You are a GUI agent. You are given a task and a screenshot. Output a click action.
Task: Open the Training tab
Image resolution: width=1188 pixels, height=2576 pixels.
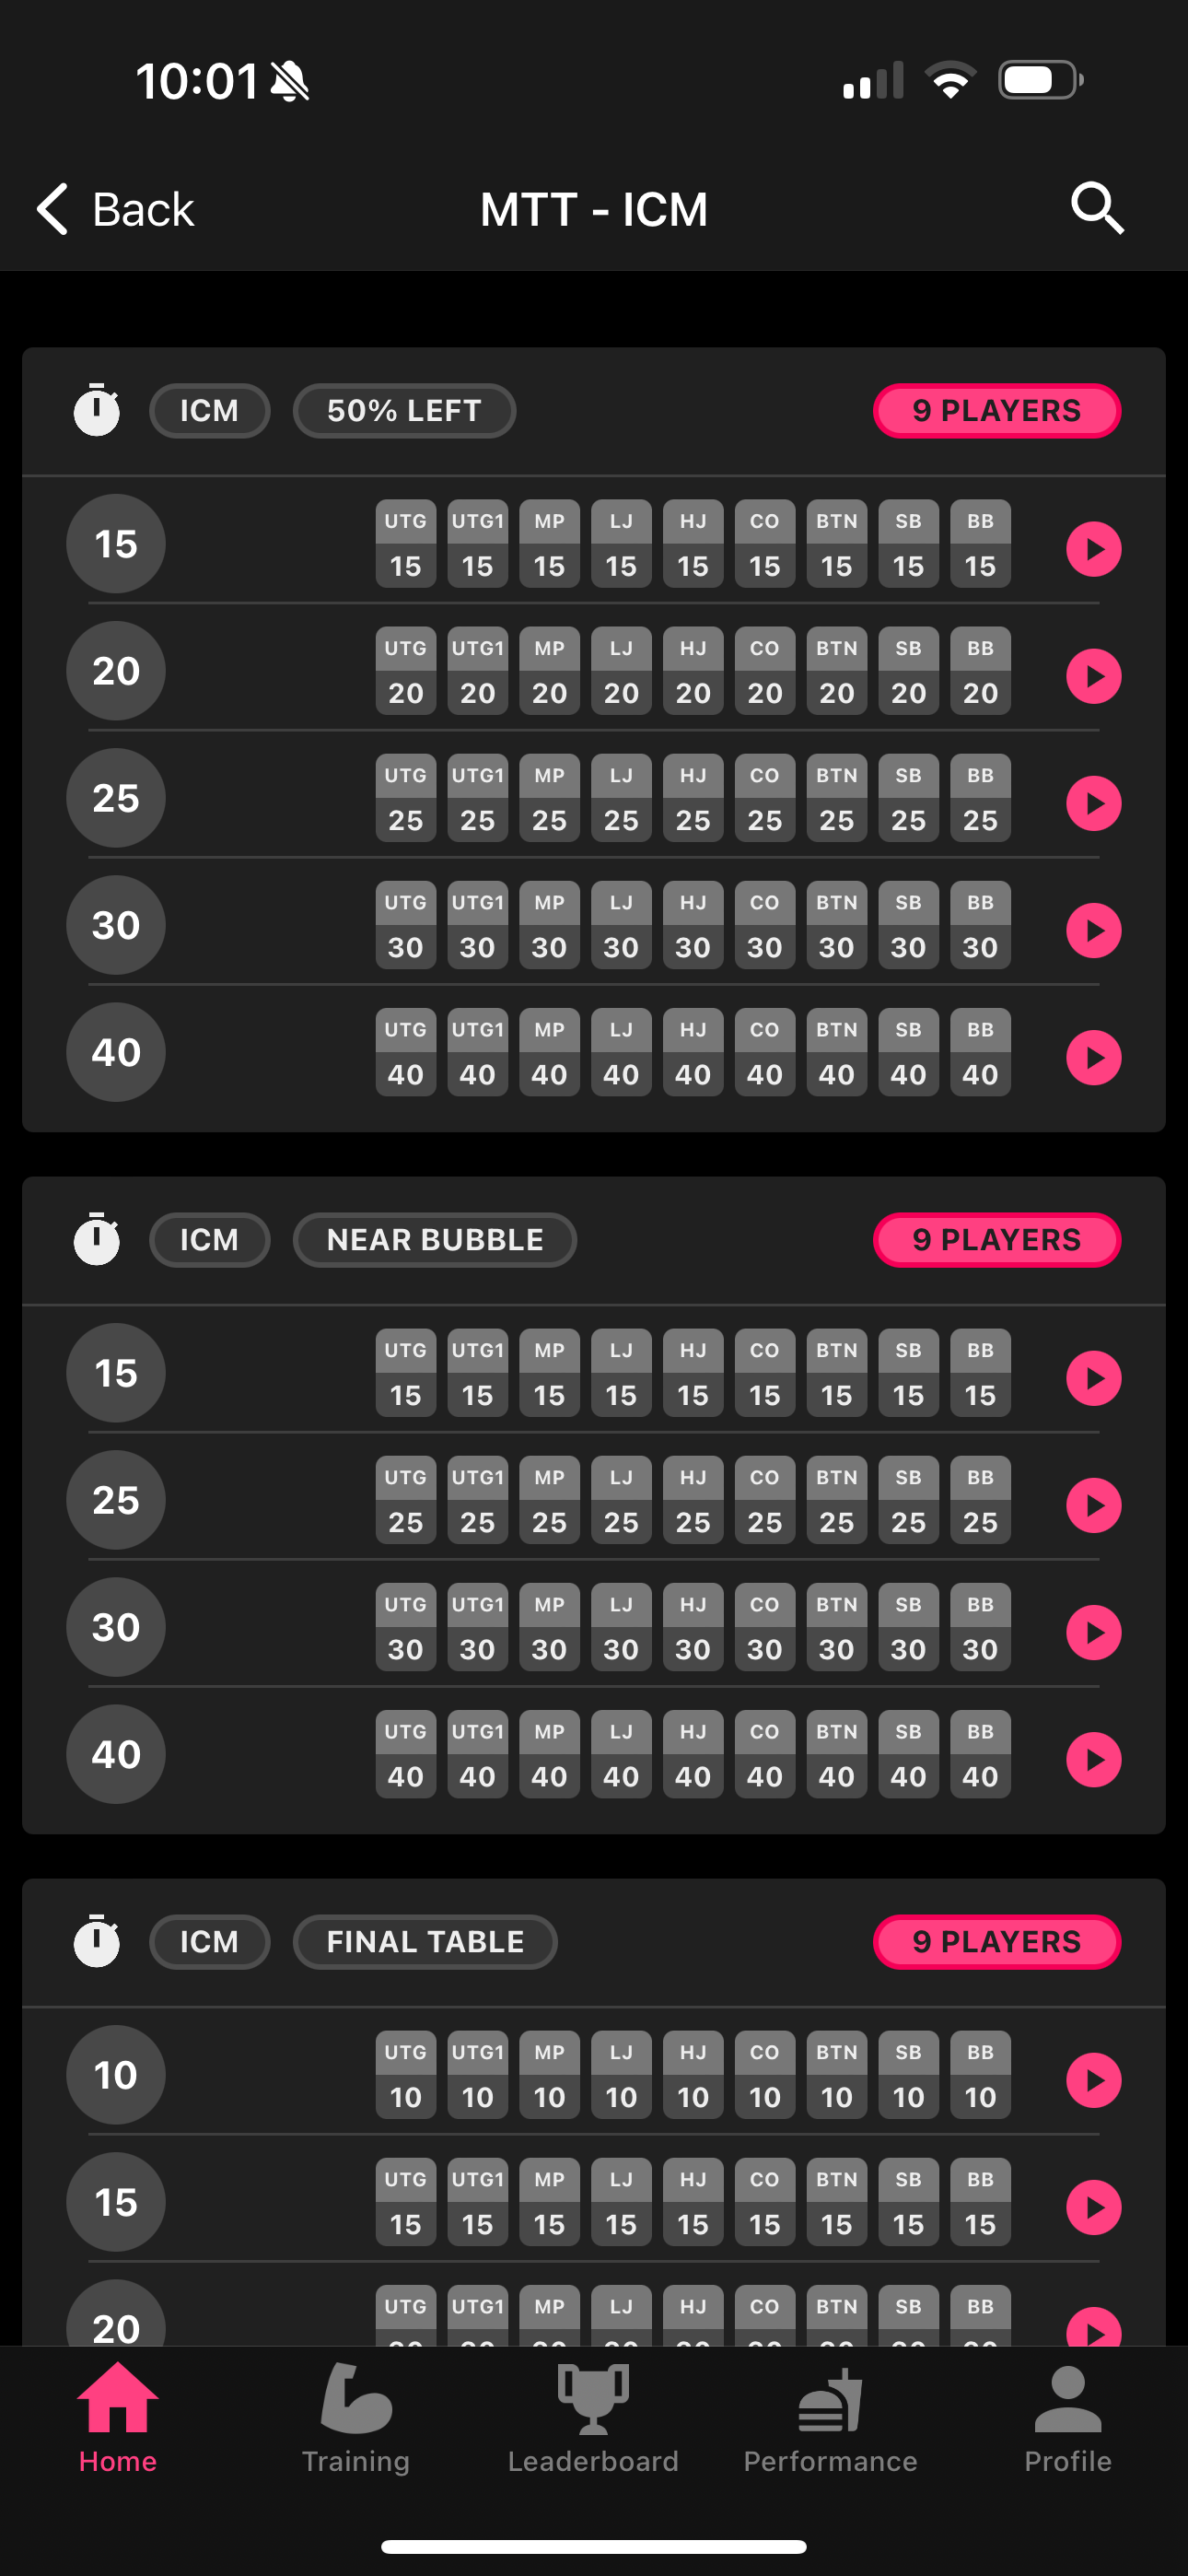(356, 2418)
